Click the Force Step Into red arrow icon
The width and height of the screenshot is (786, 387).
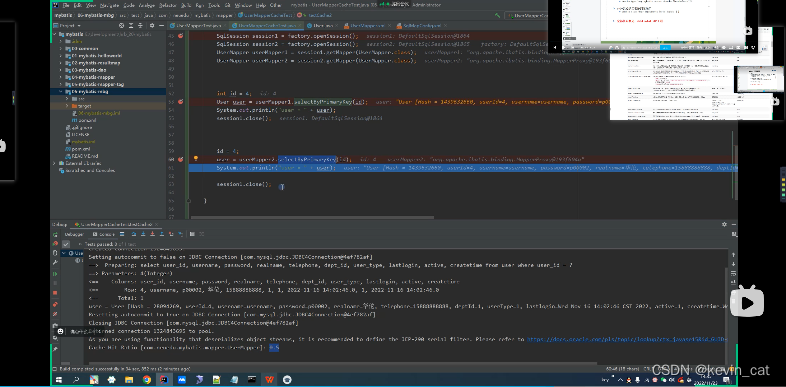(x=152, y=234)
